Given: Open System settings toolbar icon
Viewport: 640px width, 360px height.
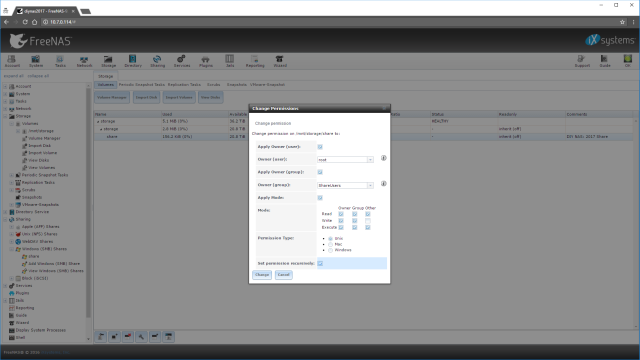Looking at the screenshot, I should pos(36,61).
